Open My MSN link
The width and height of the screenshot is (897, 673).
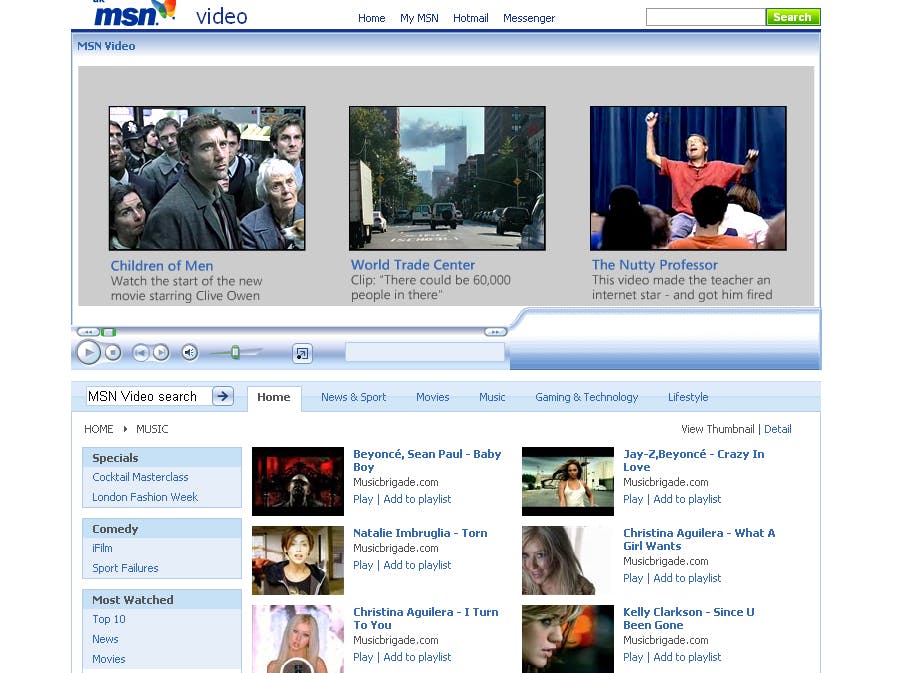pos(419,18)
